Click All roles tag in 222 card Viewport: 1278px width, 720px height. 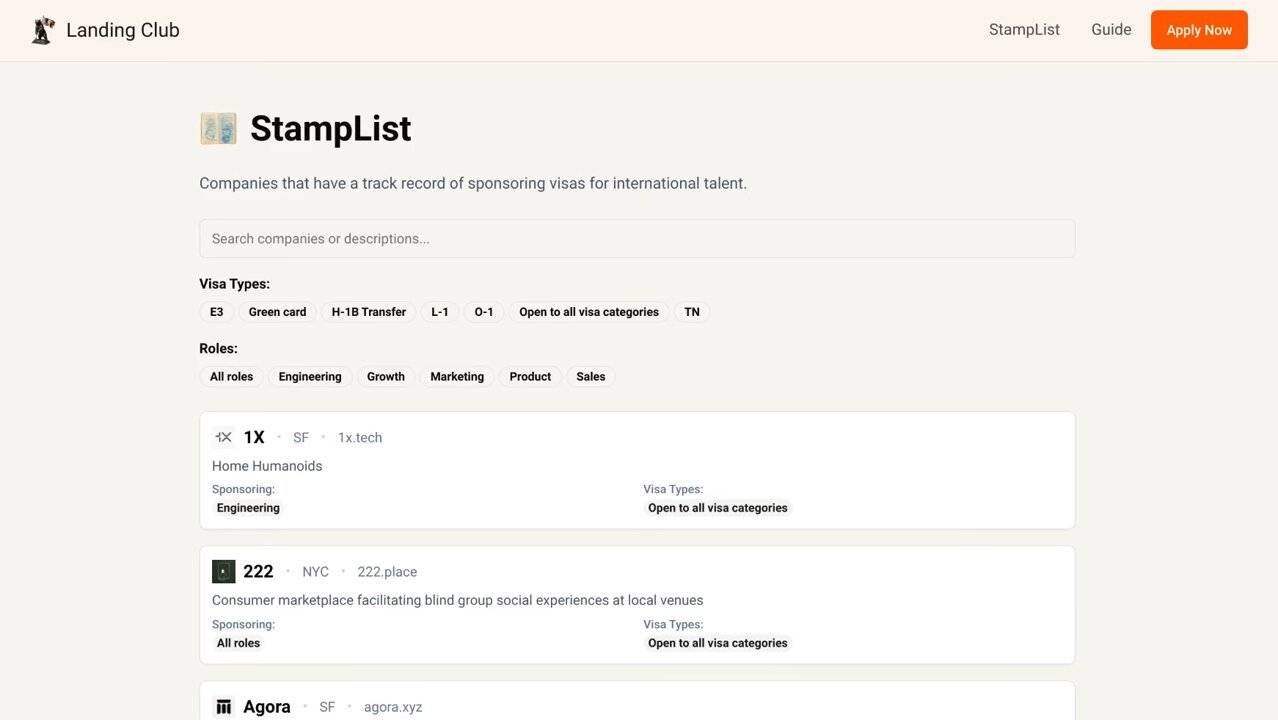238,643
